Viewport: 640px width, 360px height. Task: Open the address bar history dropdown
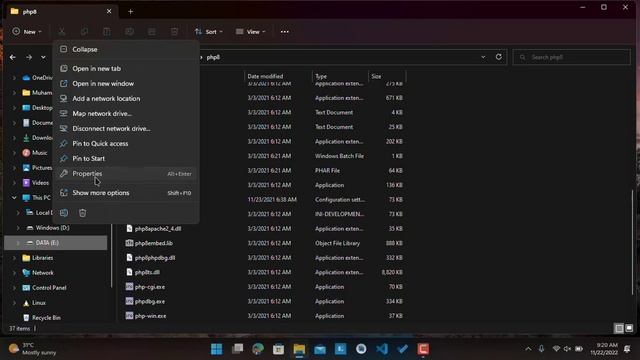click(483, 57)
